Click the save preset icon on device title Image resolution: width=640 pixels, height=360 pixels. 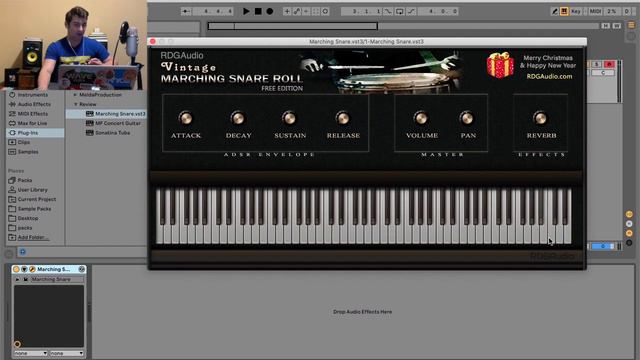(82, 269)
